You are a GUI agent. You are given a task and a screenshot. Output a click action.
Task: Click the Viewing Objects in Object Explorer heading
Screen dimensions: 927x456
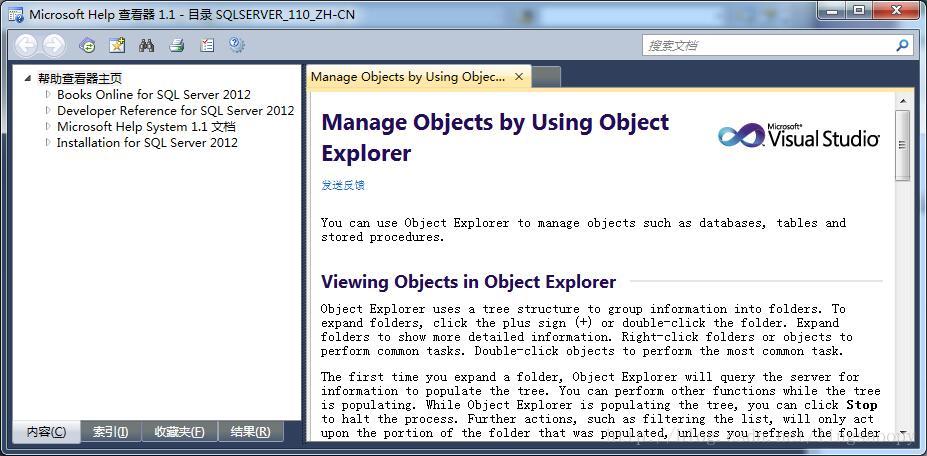(468, 282)
